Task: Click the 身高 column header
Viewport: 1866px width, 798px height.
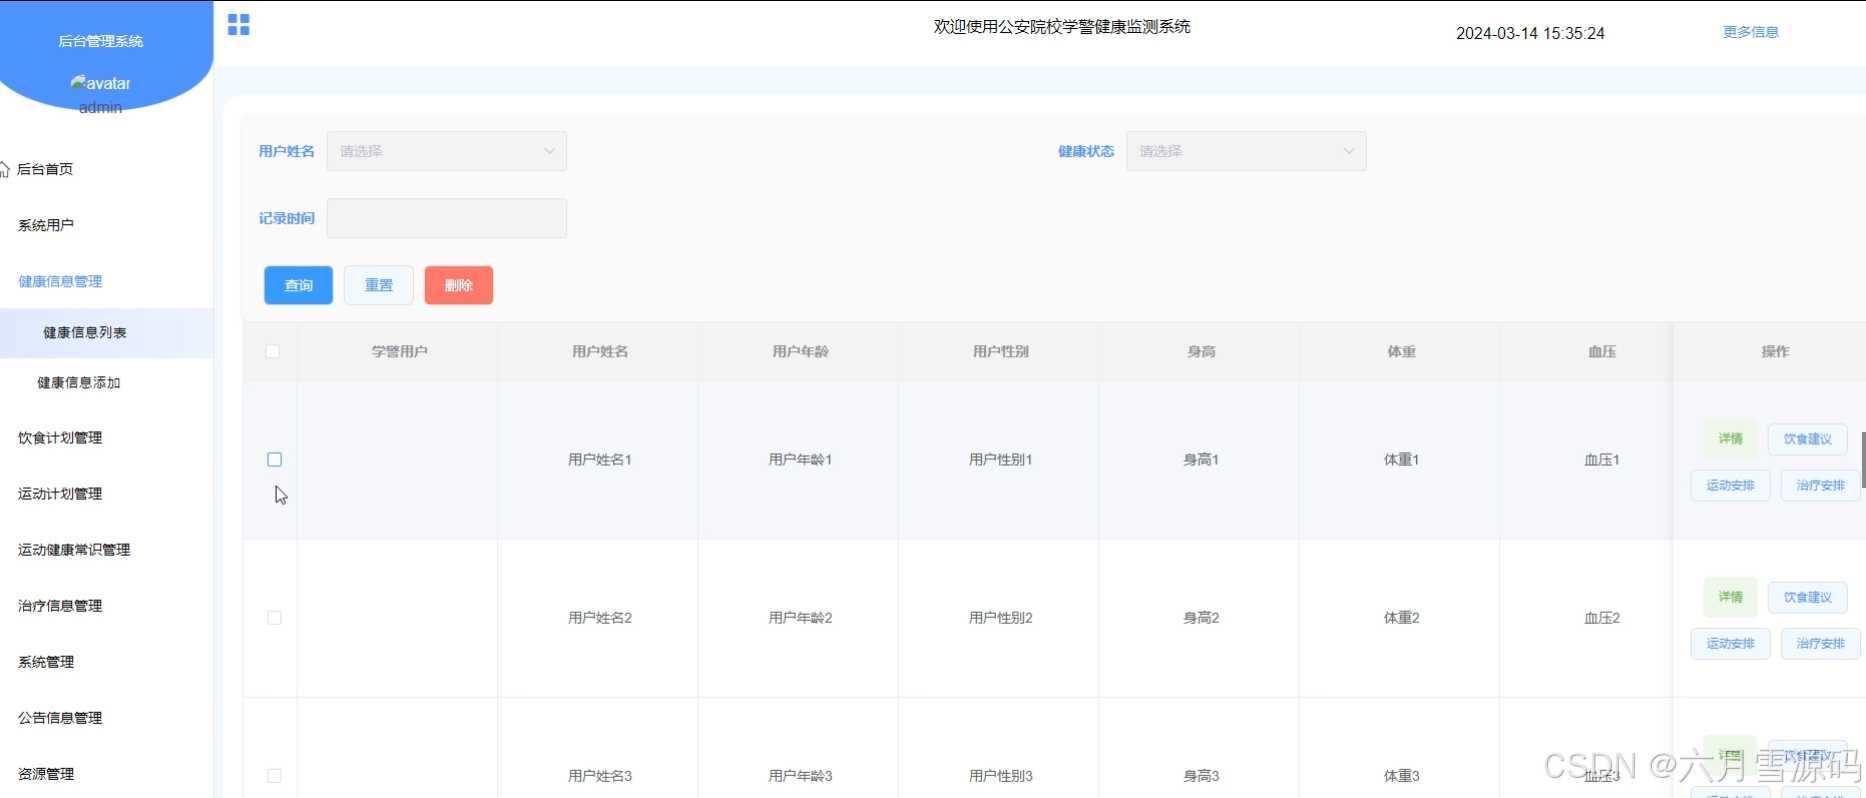Action: tap(1201, 351)
